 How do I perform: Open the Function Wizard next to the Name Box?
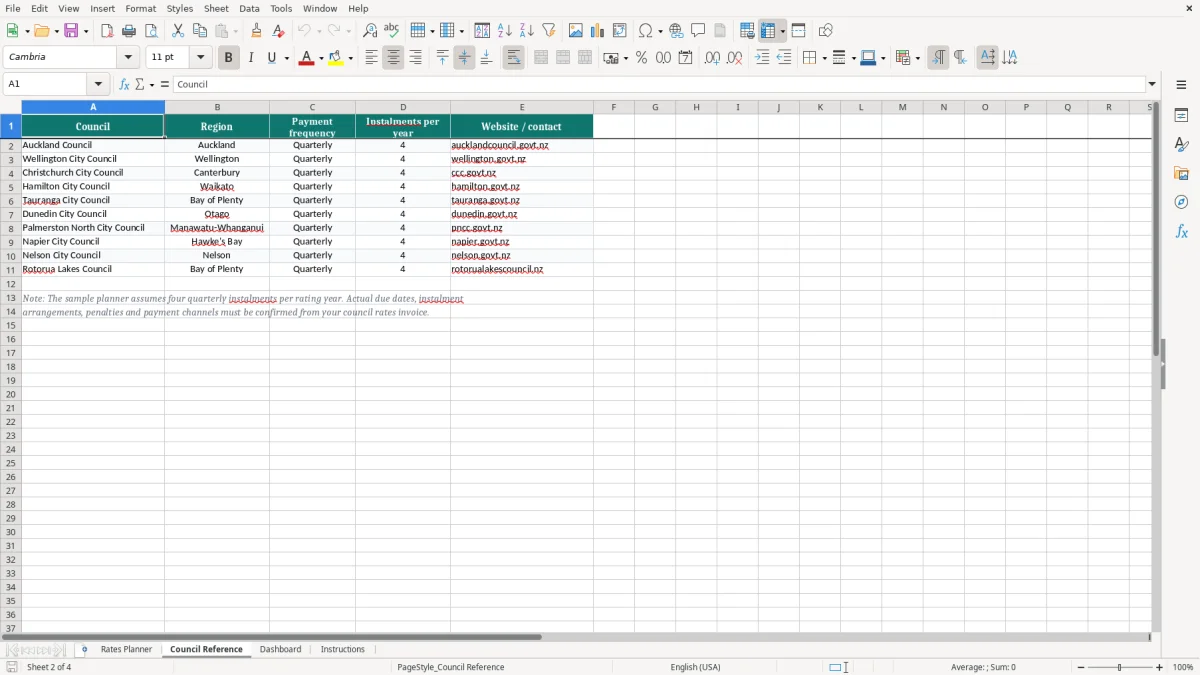pyautogui.click(x=124, y=84)
